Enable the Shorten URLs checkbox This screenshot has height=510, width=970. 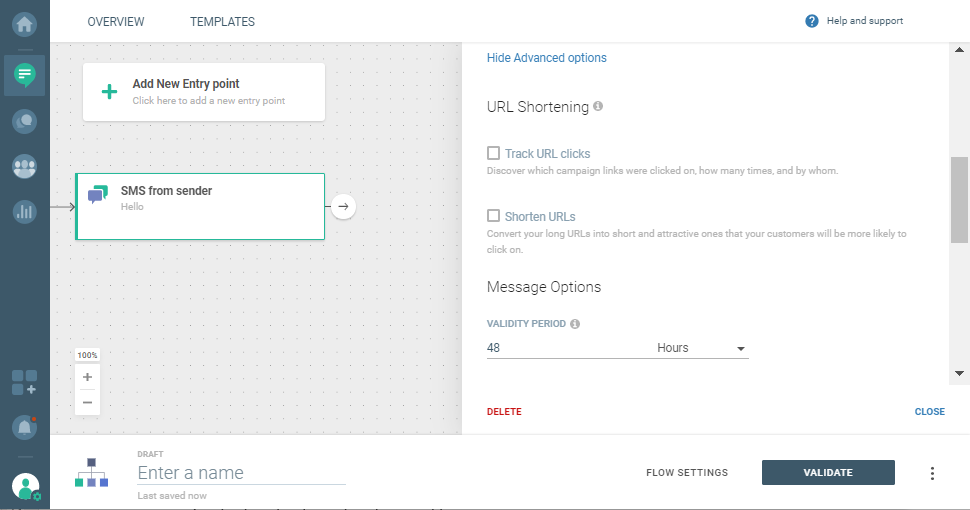[493, 216]
